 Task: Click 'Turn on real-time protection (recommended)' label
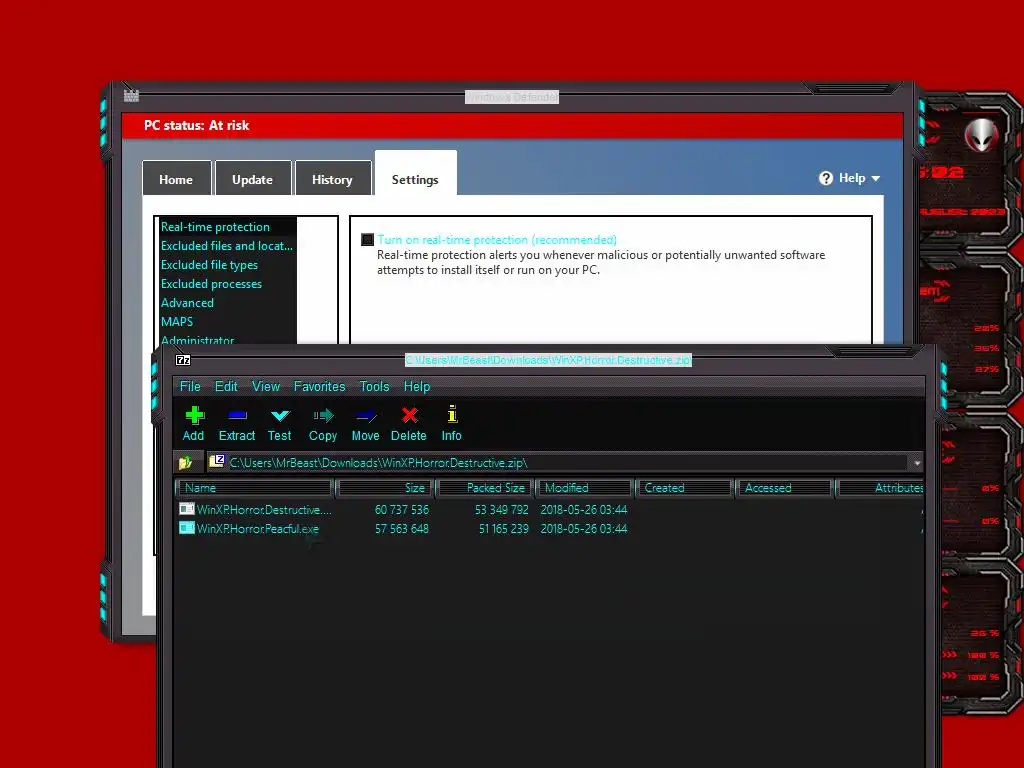497,240
